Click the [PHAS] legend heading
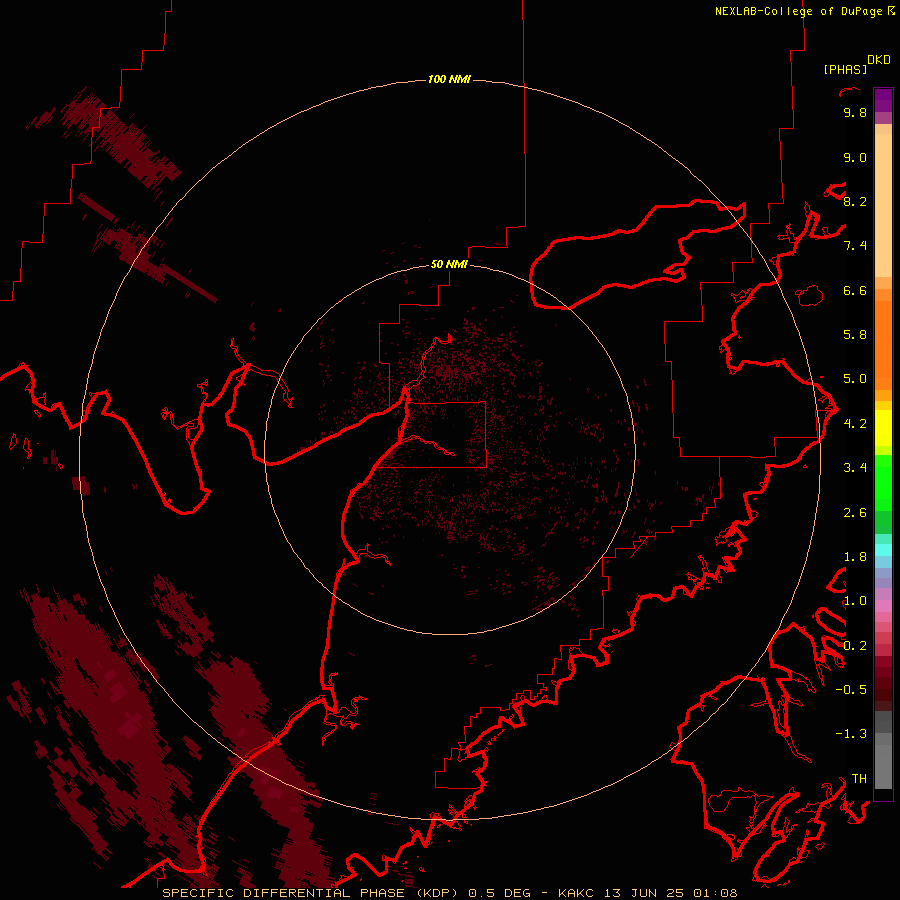The image size is (900, 900). coord(845,69)
